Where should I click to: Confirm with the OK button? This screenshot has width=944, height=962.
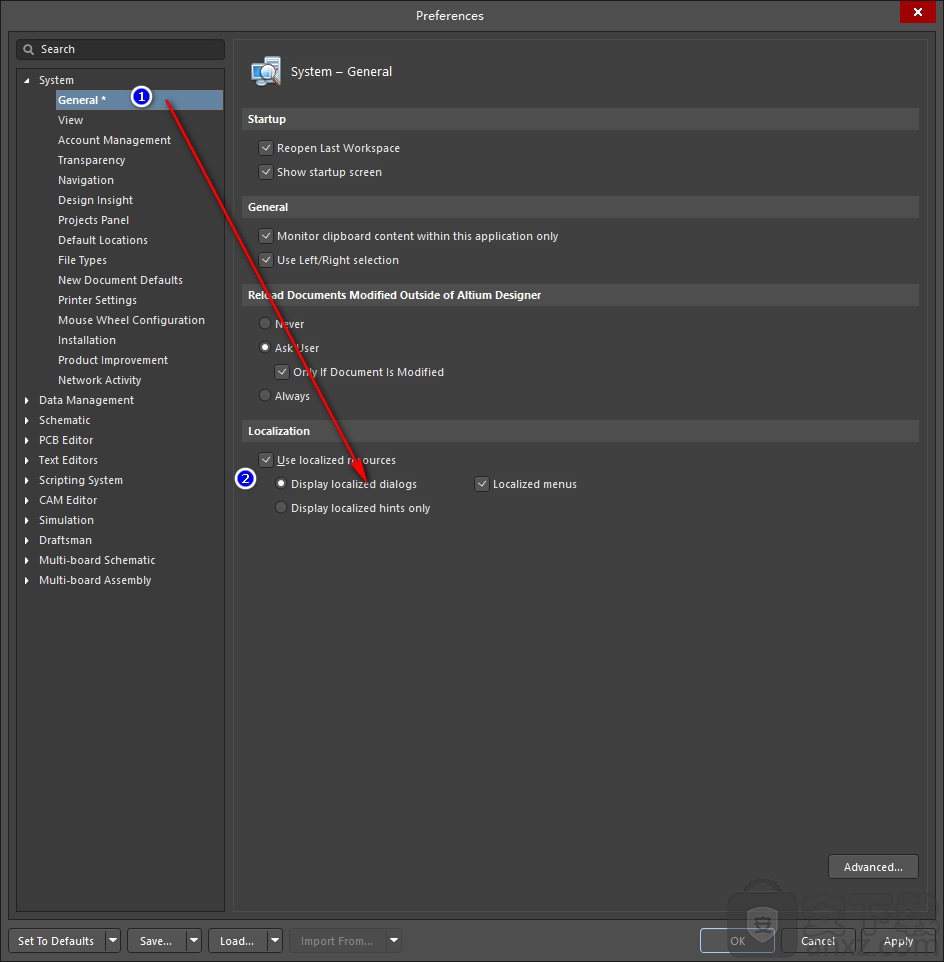click(x=737, y=941)
